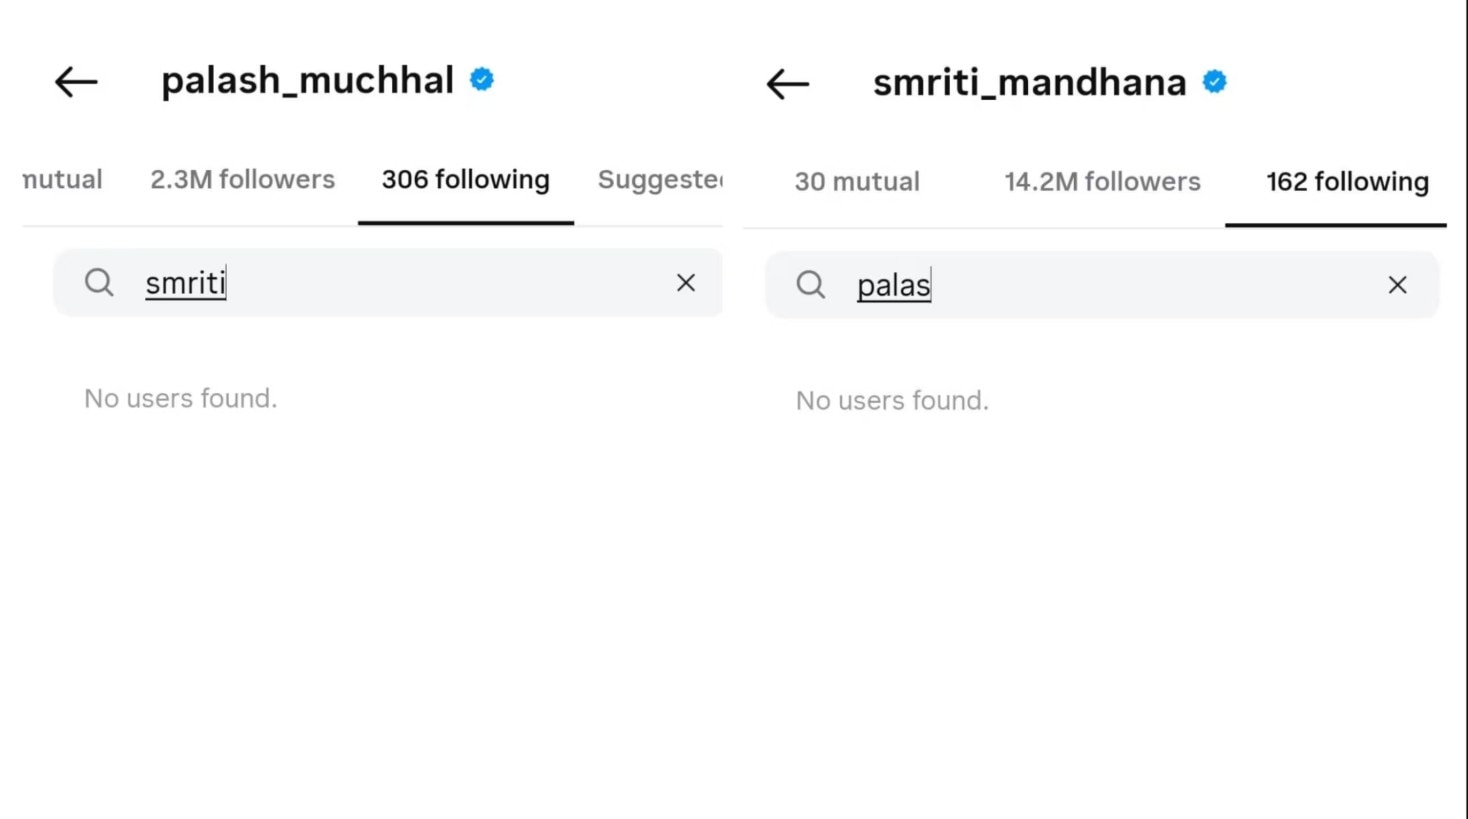Click "No users found." under smriti search
Viewport: 1468px width, 819px height.
coord(181,398)
